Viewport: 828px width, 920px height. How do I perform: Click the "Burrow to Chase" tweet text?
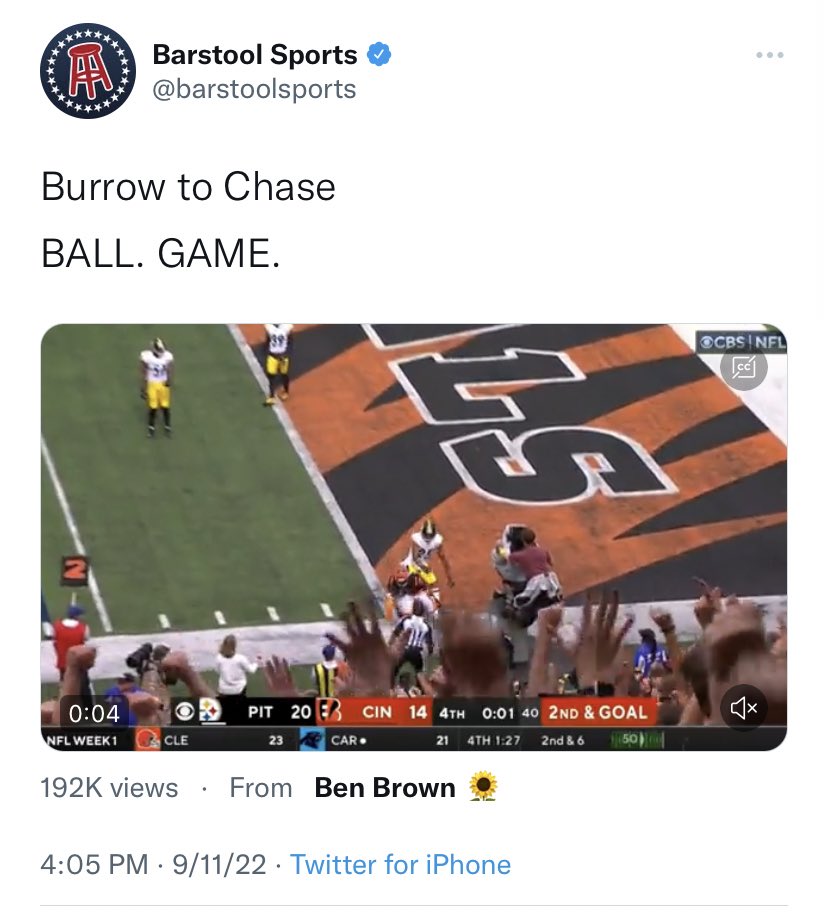[188, 187]
